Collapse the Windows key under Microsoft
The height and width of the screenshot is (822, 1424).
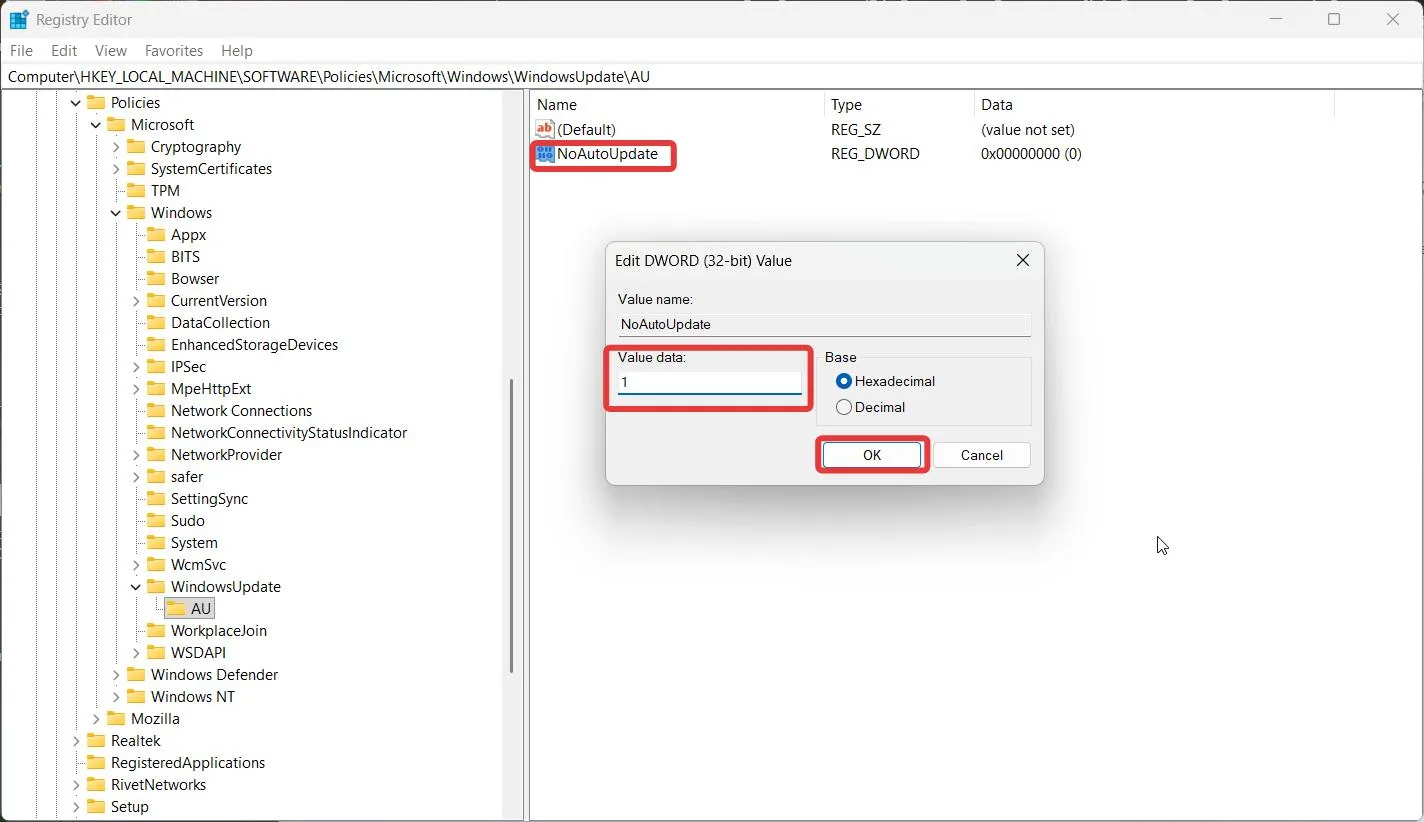pos(116,213)
